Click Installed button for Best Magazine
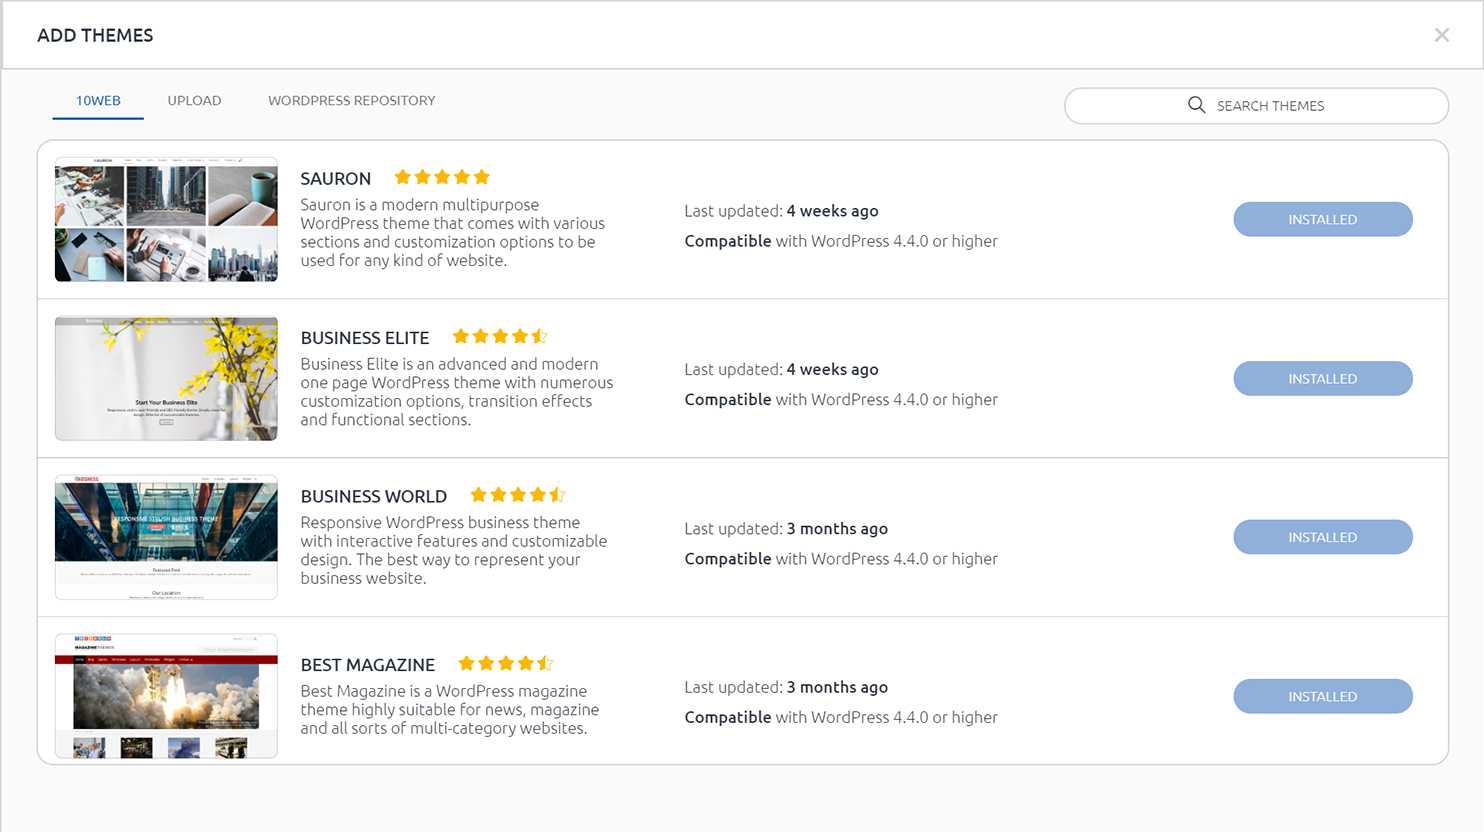The height and width of the screenshot is (832, 1484). [x=1322, y=696]
